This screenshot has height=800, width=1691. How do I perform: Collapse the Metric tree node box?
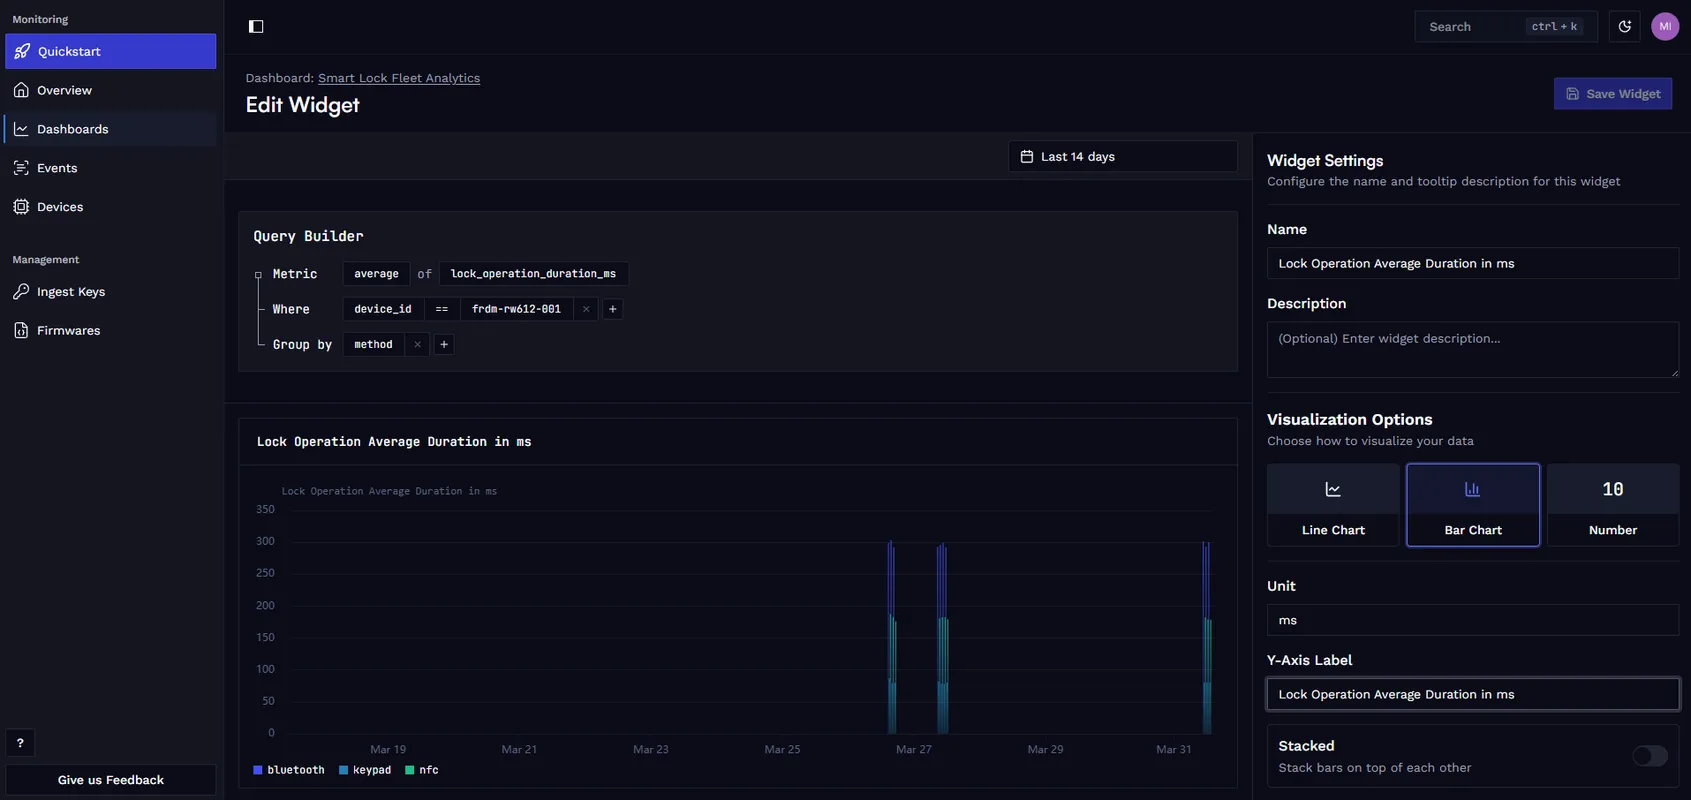pos(258,275)
